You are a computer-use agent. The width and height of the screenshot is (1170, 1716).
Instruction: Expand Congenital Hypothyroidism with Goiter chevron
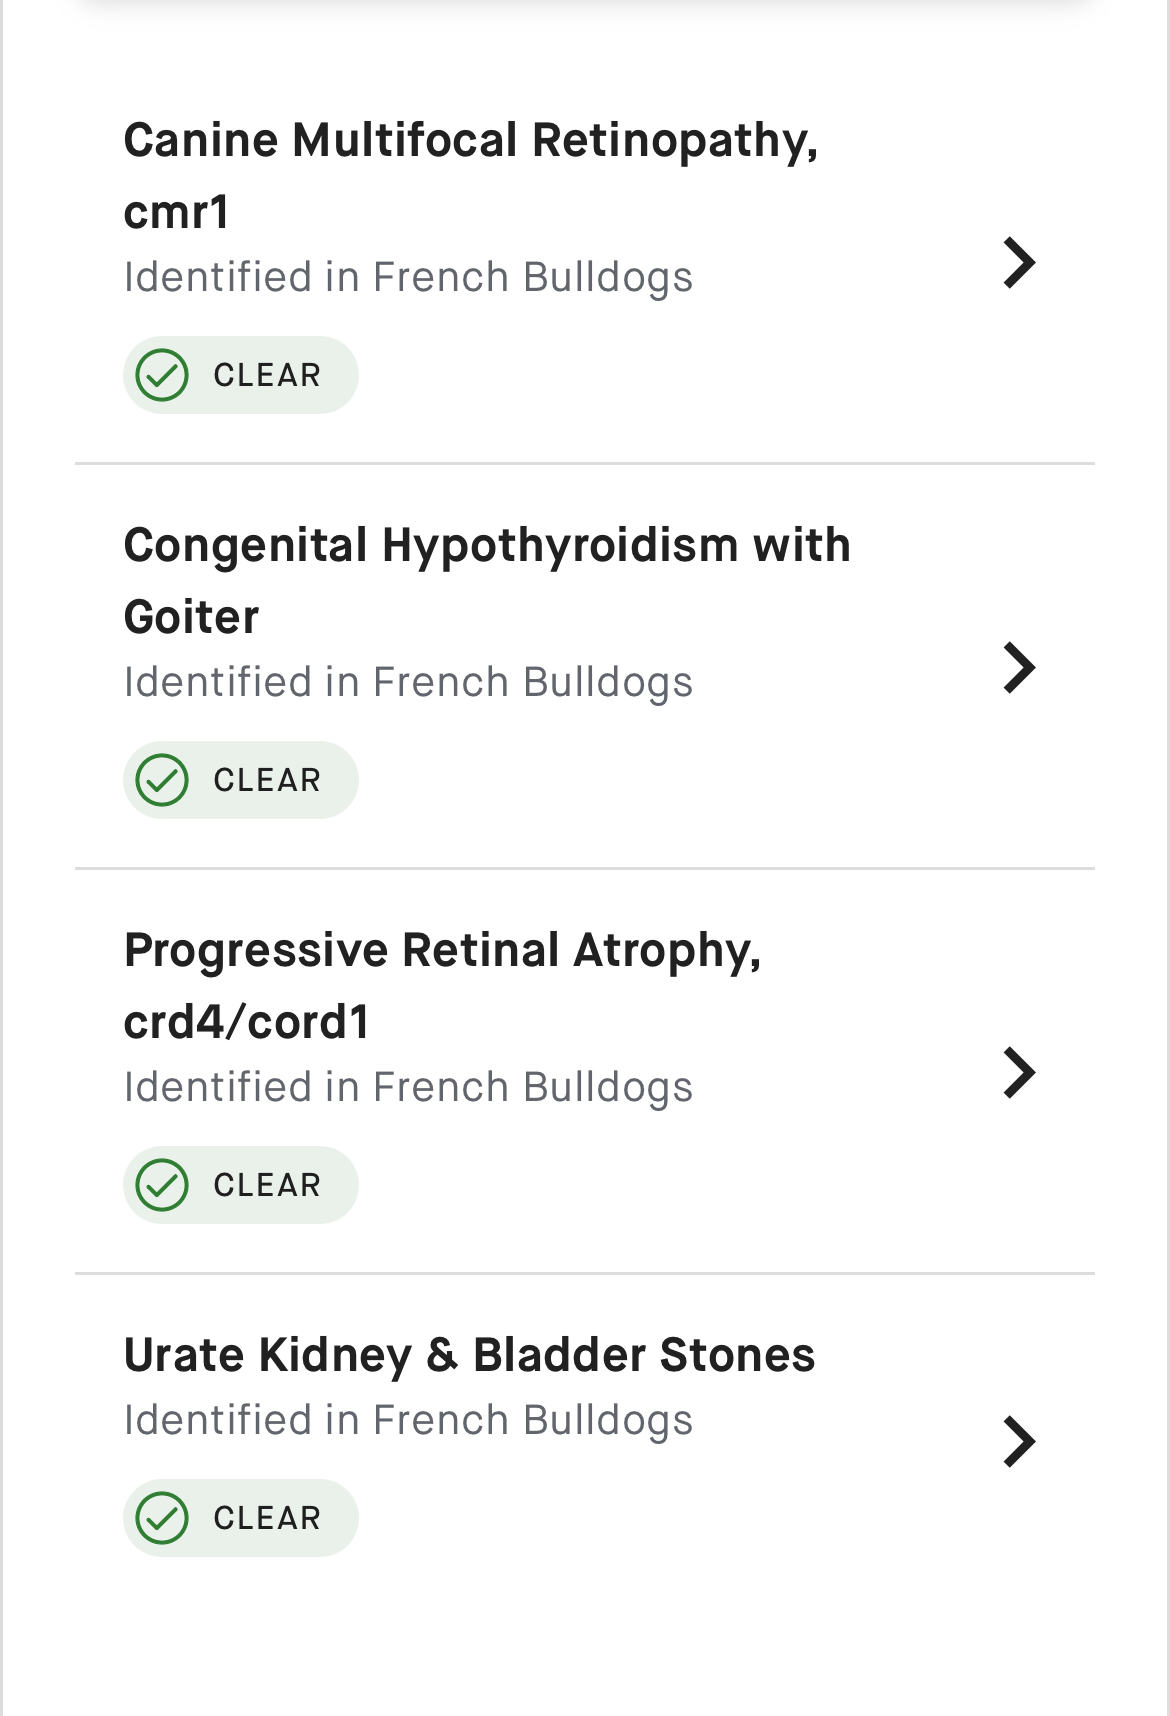click(x=1019, y=668)
